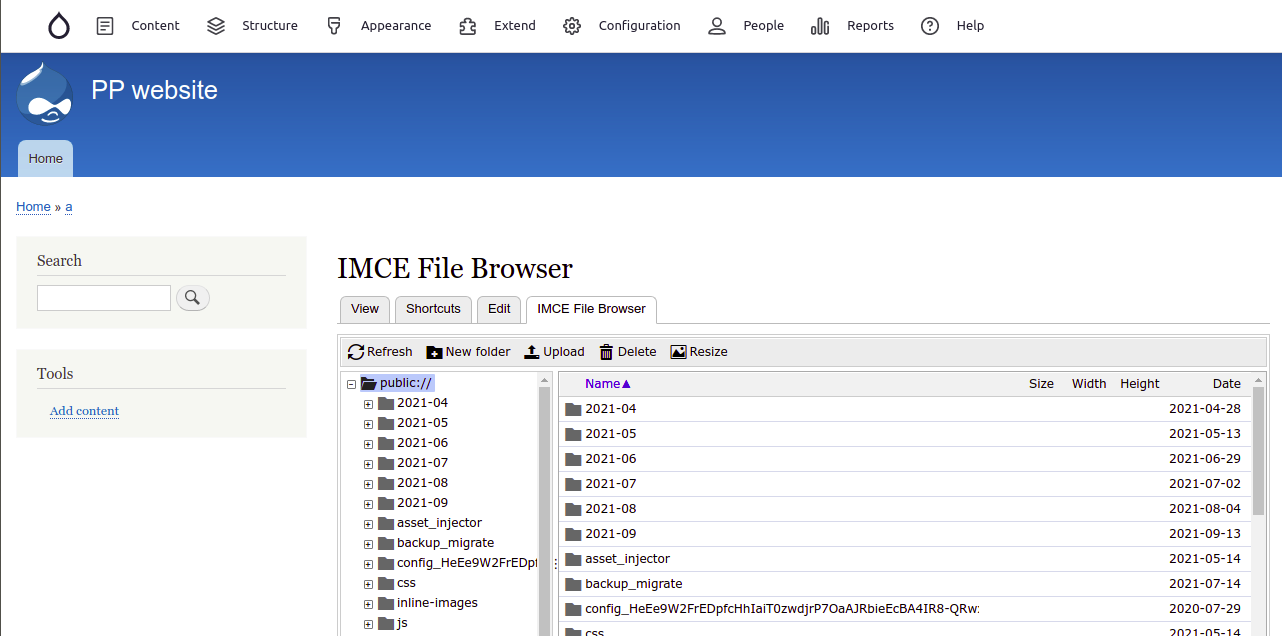Click the Add content link

[x=84, y=411]
